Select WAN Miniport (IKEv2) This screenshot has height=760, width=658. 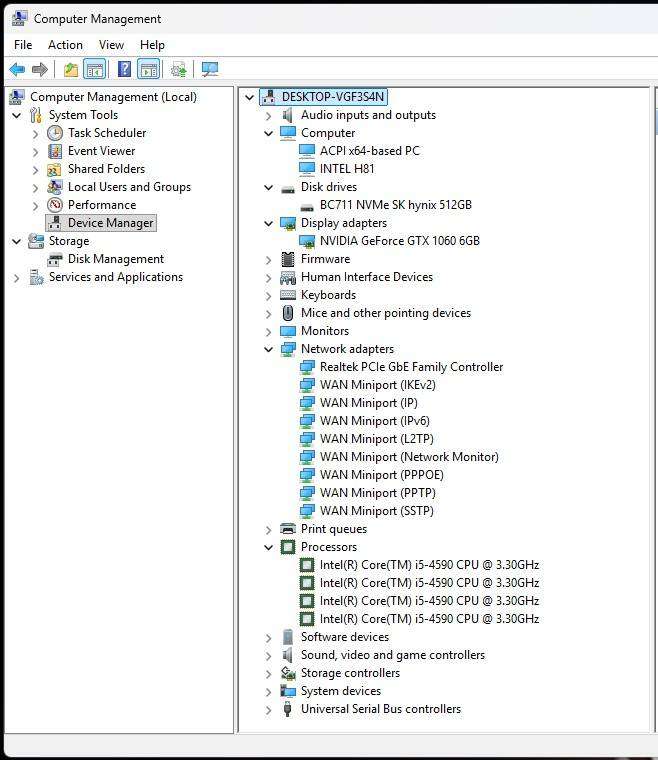coord(377,385)
